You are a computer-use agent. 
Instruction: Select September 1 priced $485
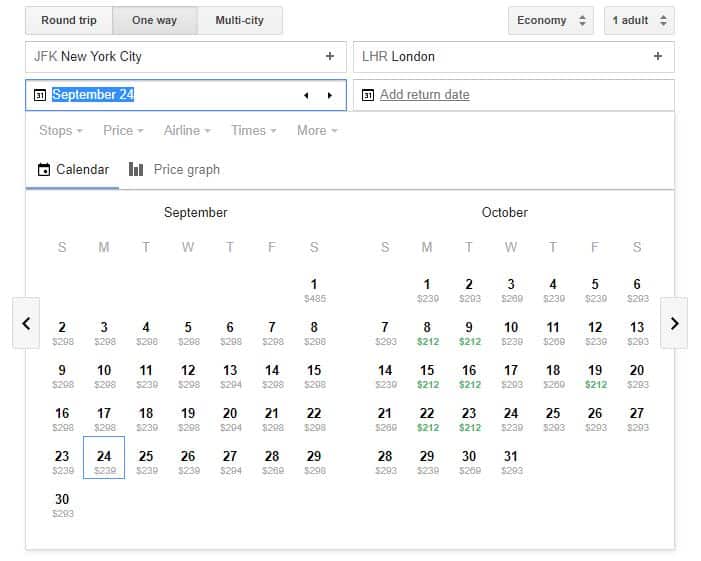(314, 290)
